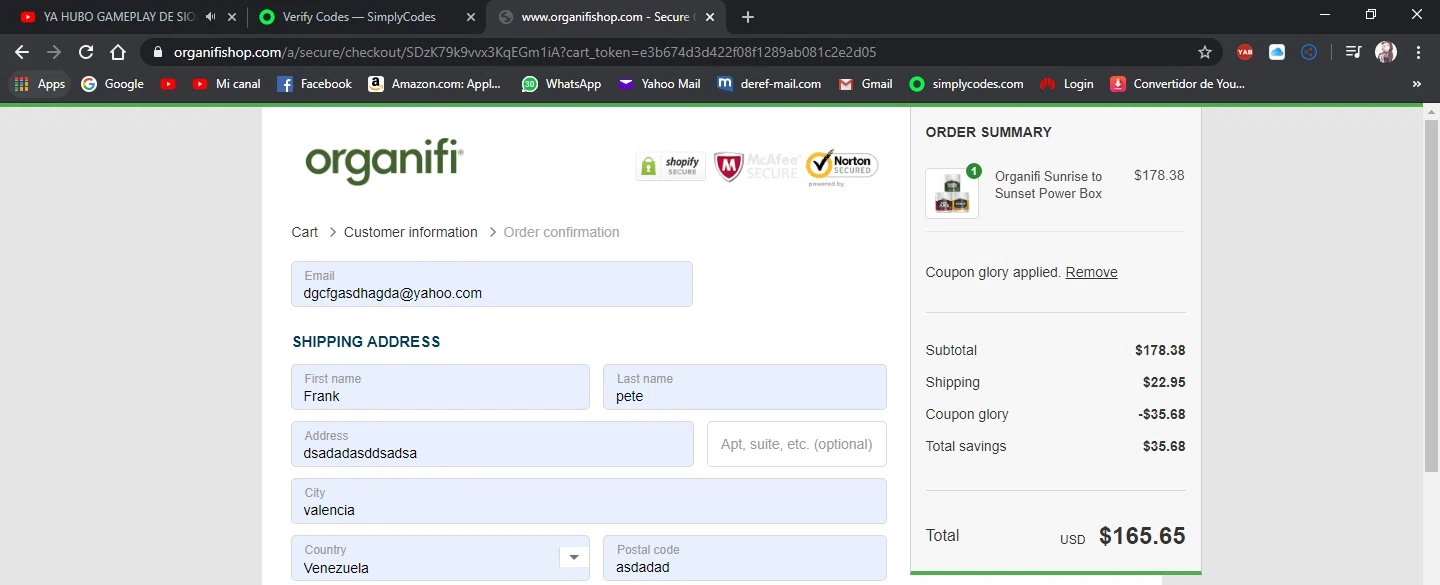This screenshot has width=1440, height=585.
Task: Reload the page with the refresh icon
Action: coord(86,52)
